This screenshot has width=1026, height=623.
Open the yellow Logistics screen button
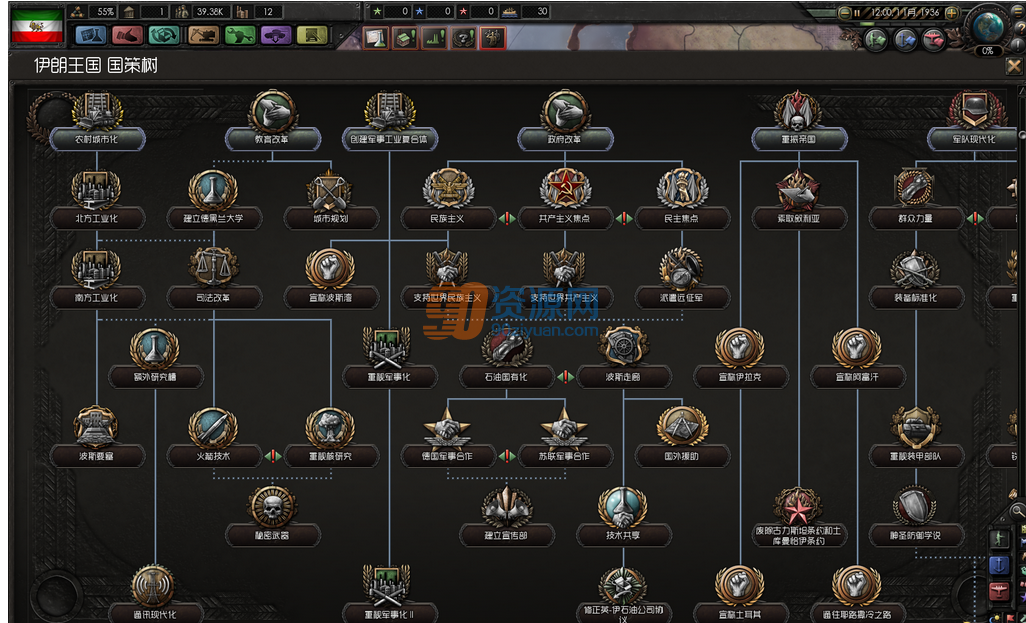tap(312, 35)
